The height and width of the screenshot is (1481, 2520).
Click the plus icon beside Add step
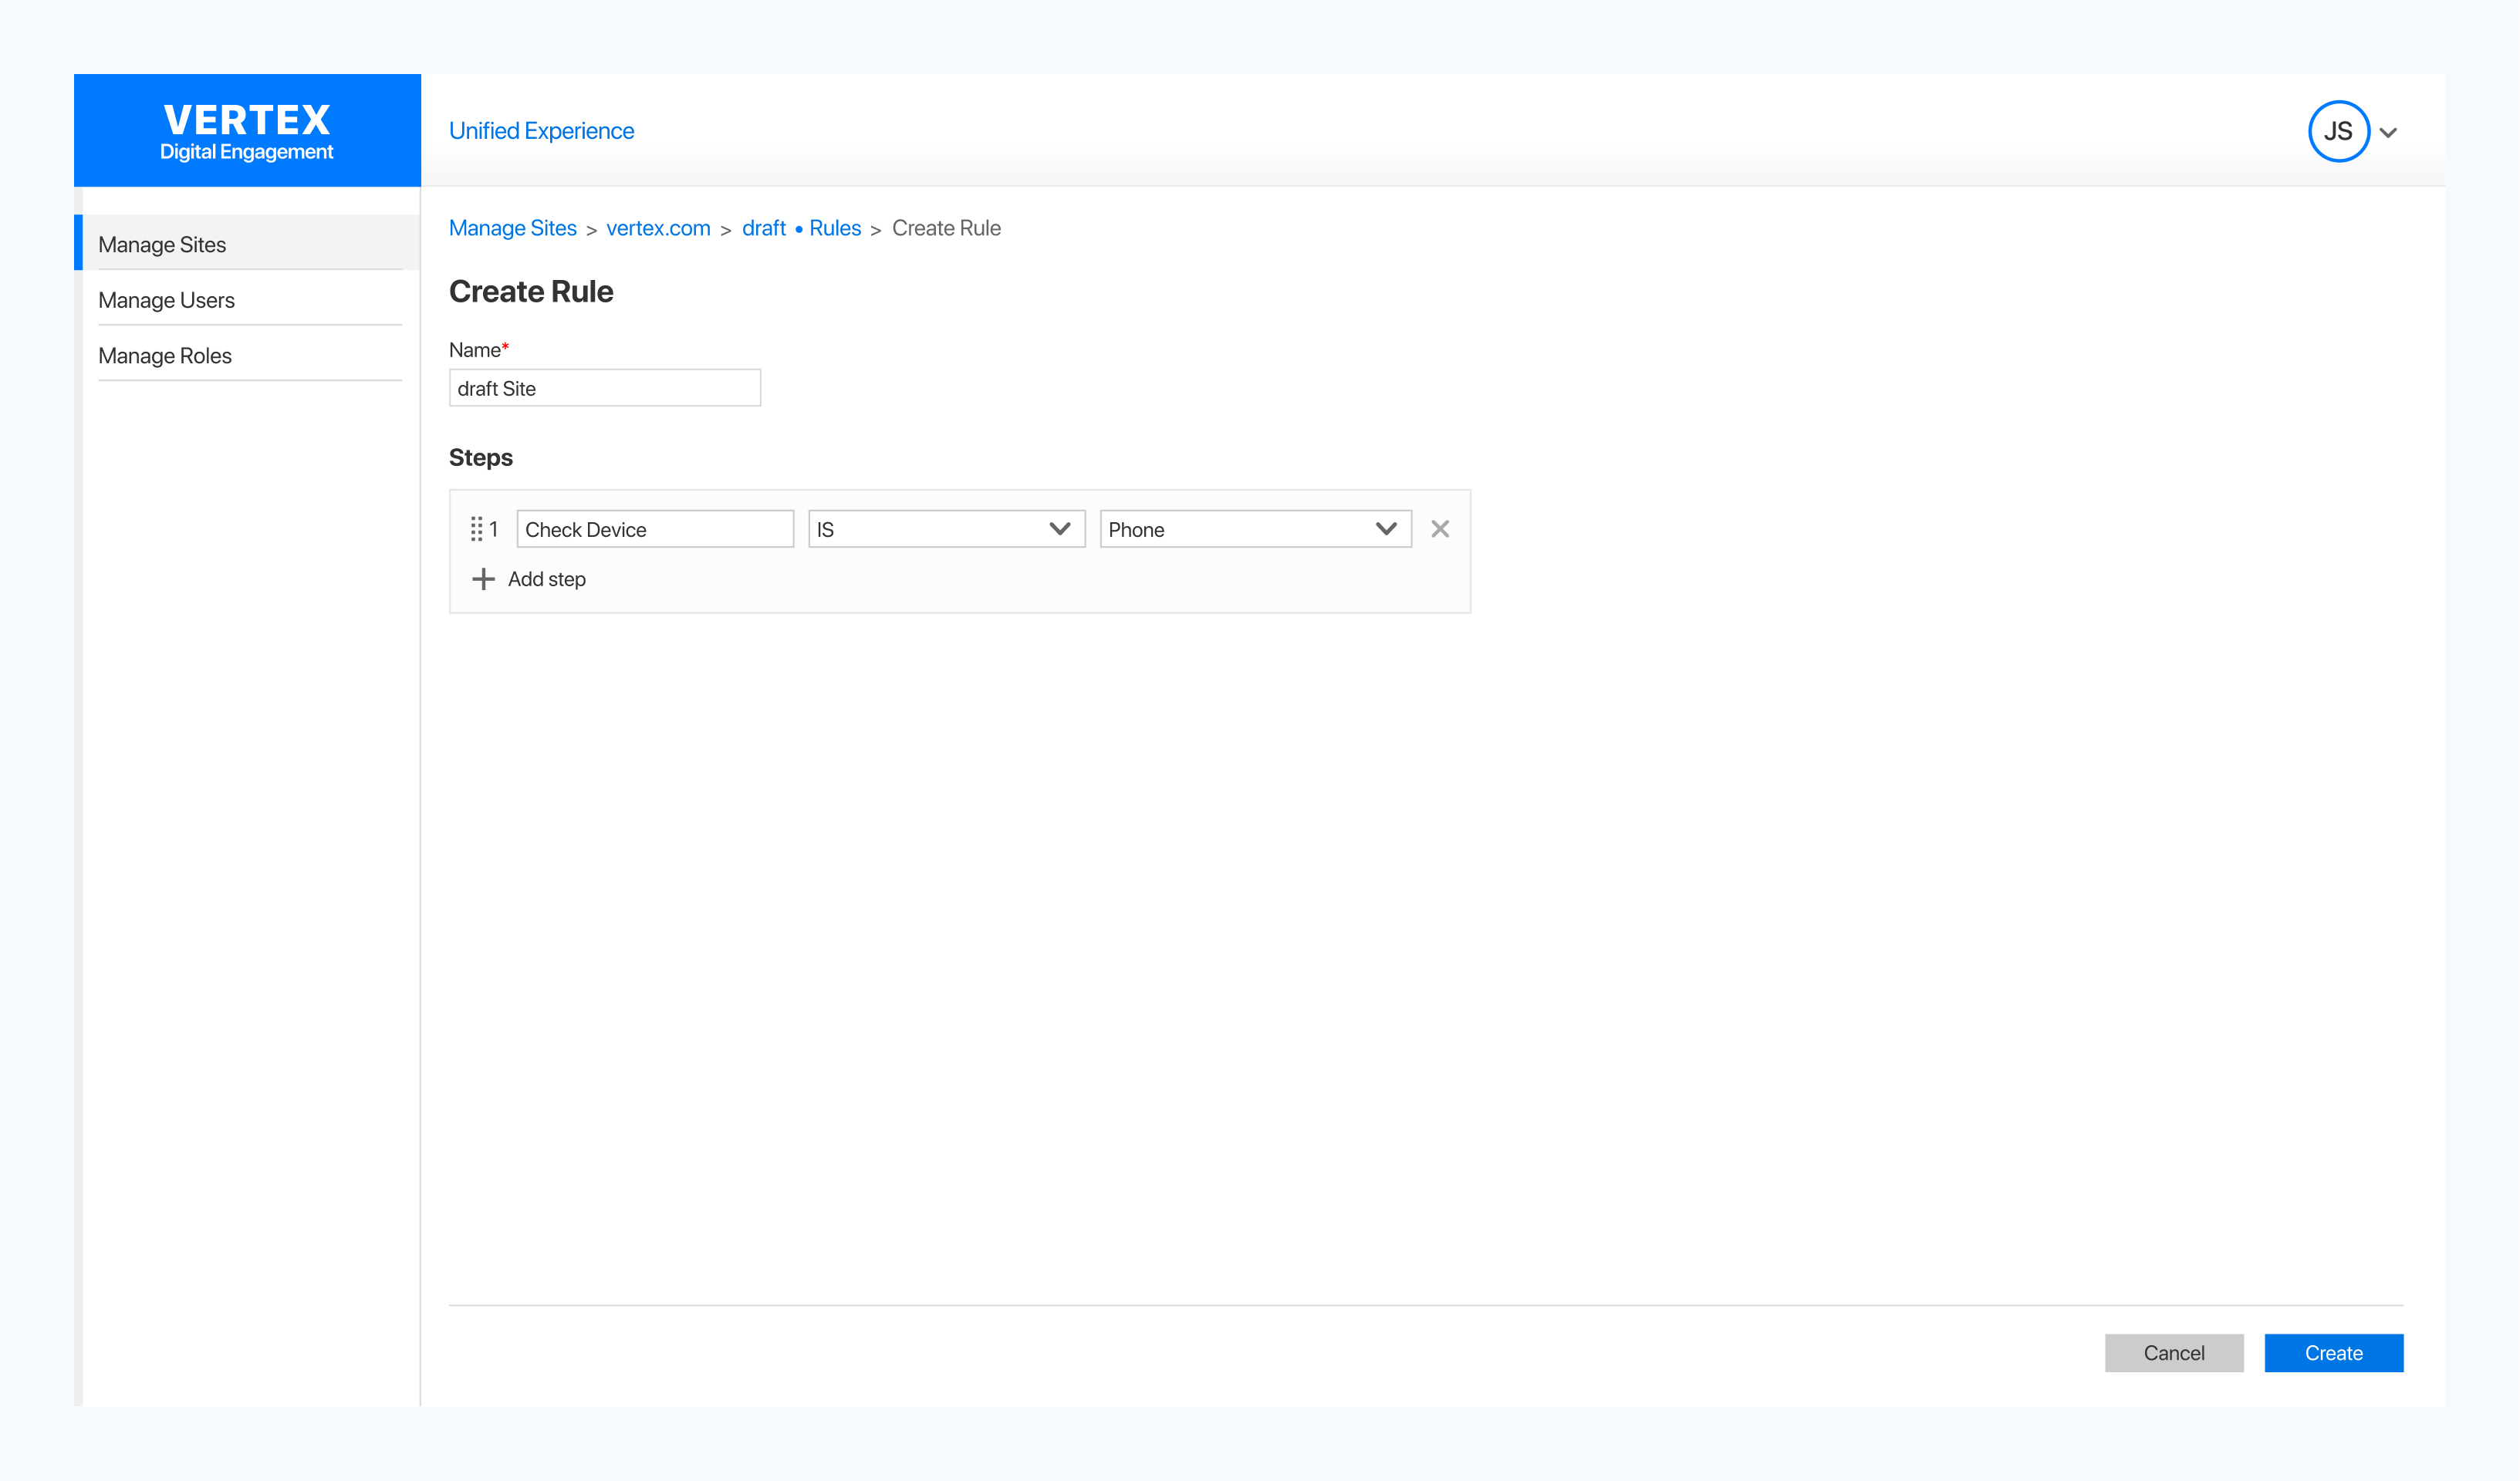coord(483,579)
